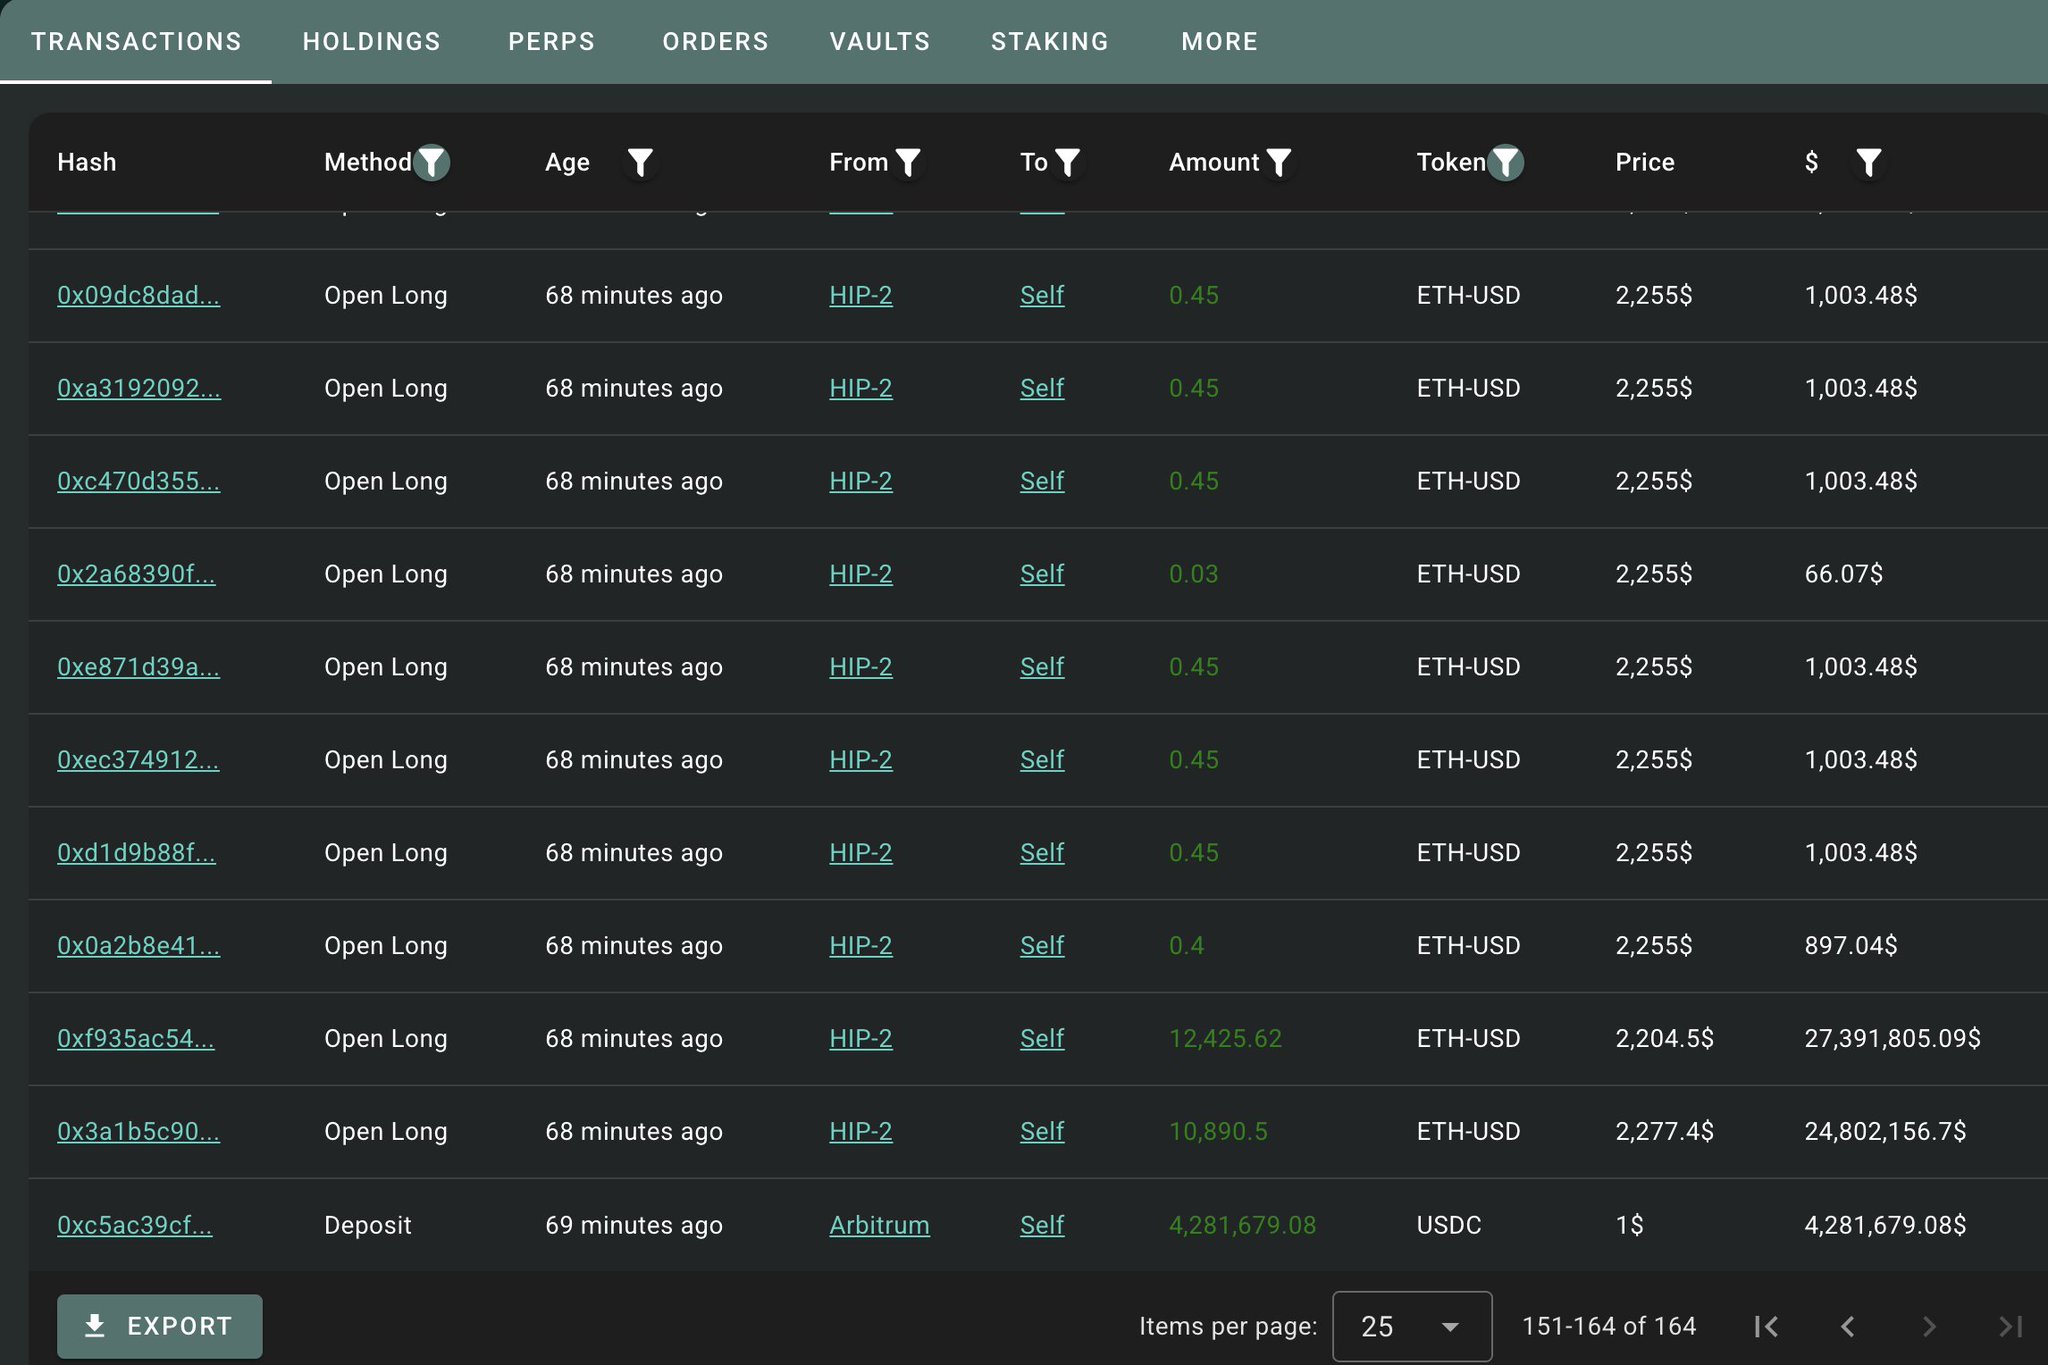Click Self link in 0xc5ac39cf Deposit row
The image size is (2048, 1365).
1042,1225
